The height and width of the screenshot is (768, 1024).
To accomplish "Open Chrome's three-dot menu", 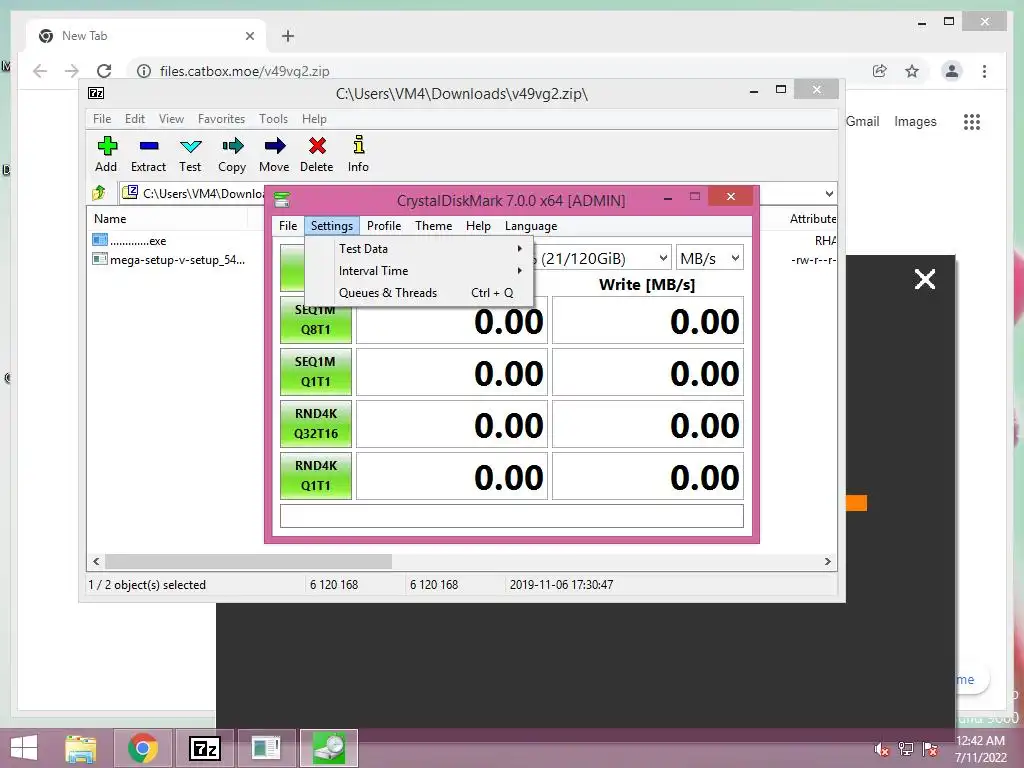I will pyautogui.click(x=984, y=71).
